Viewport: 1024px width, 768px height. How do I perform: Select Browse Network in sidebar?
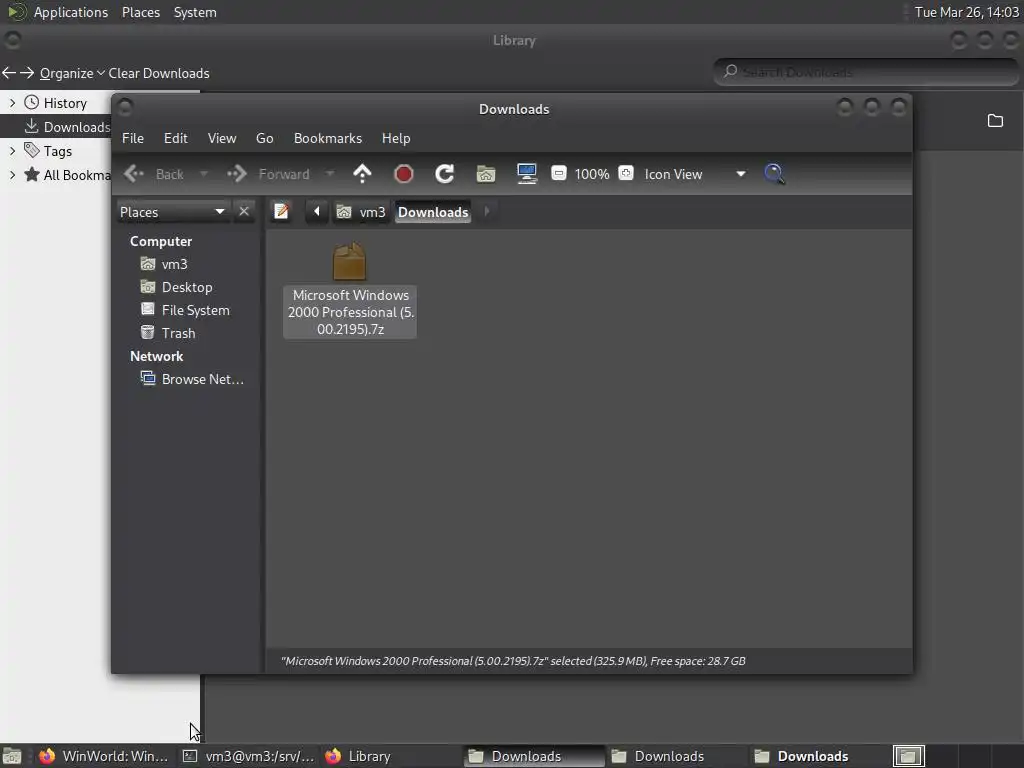(192, 379)
